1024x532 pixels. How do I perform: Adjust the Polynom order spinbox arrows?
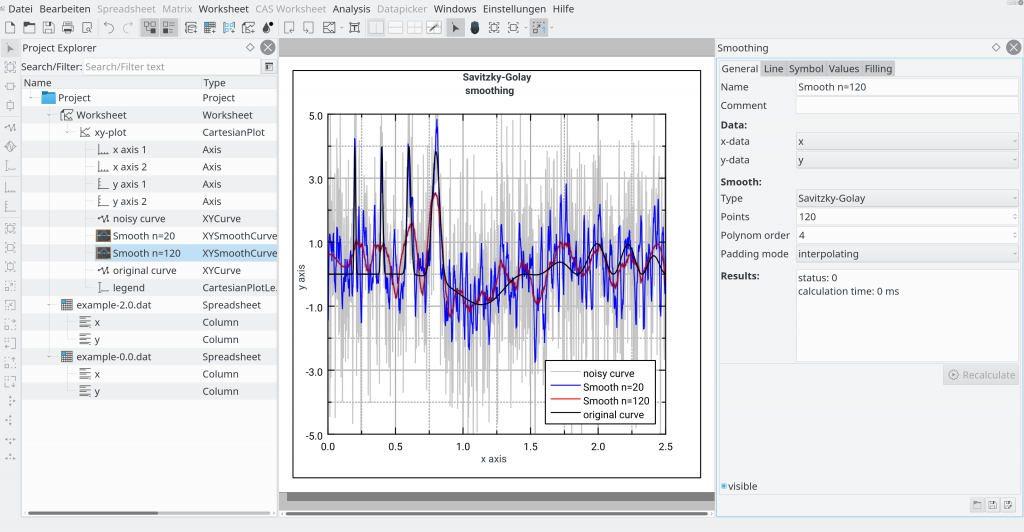[1014, 235]
